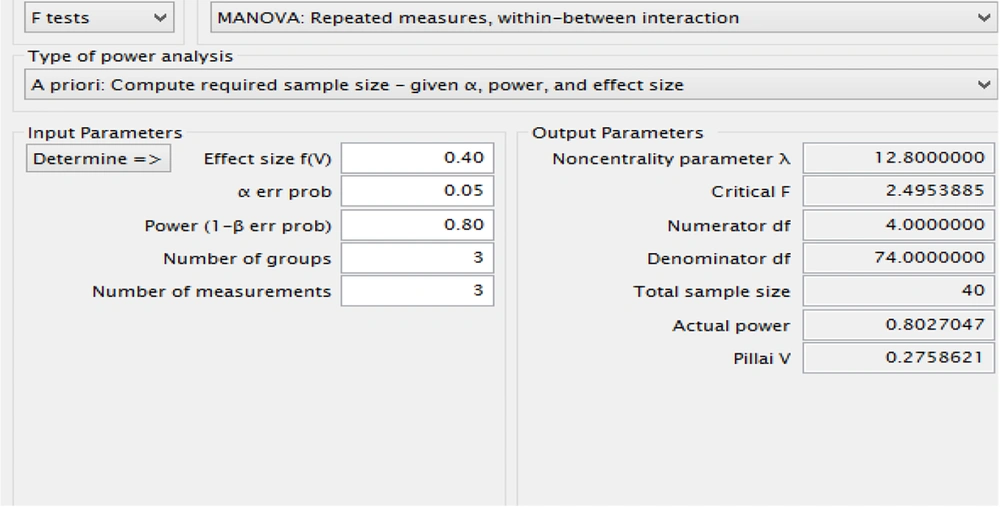Click the Denominator df output box
The height and width of the screenshot is (507, 1000).
pyautogui.click(x=900, y=258)
